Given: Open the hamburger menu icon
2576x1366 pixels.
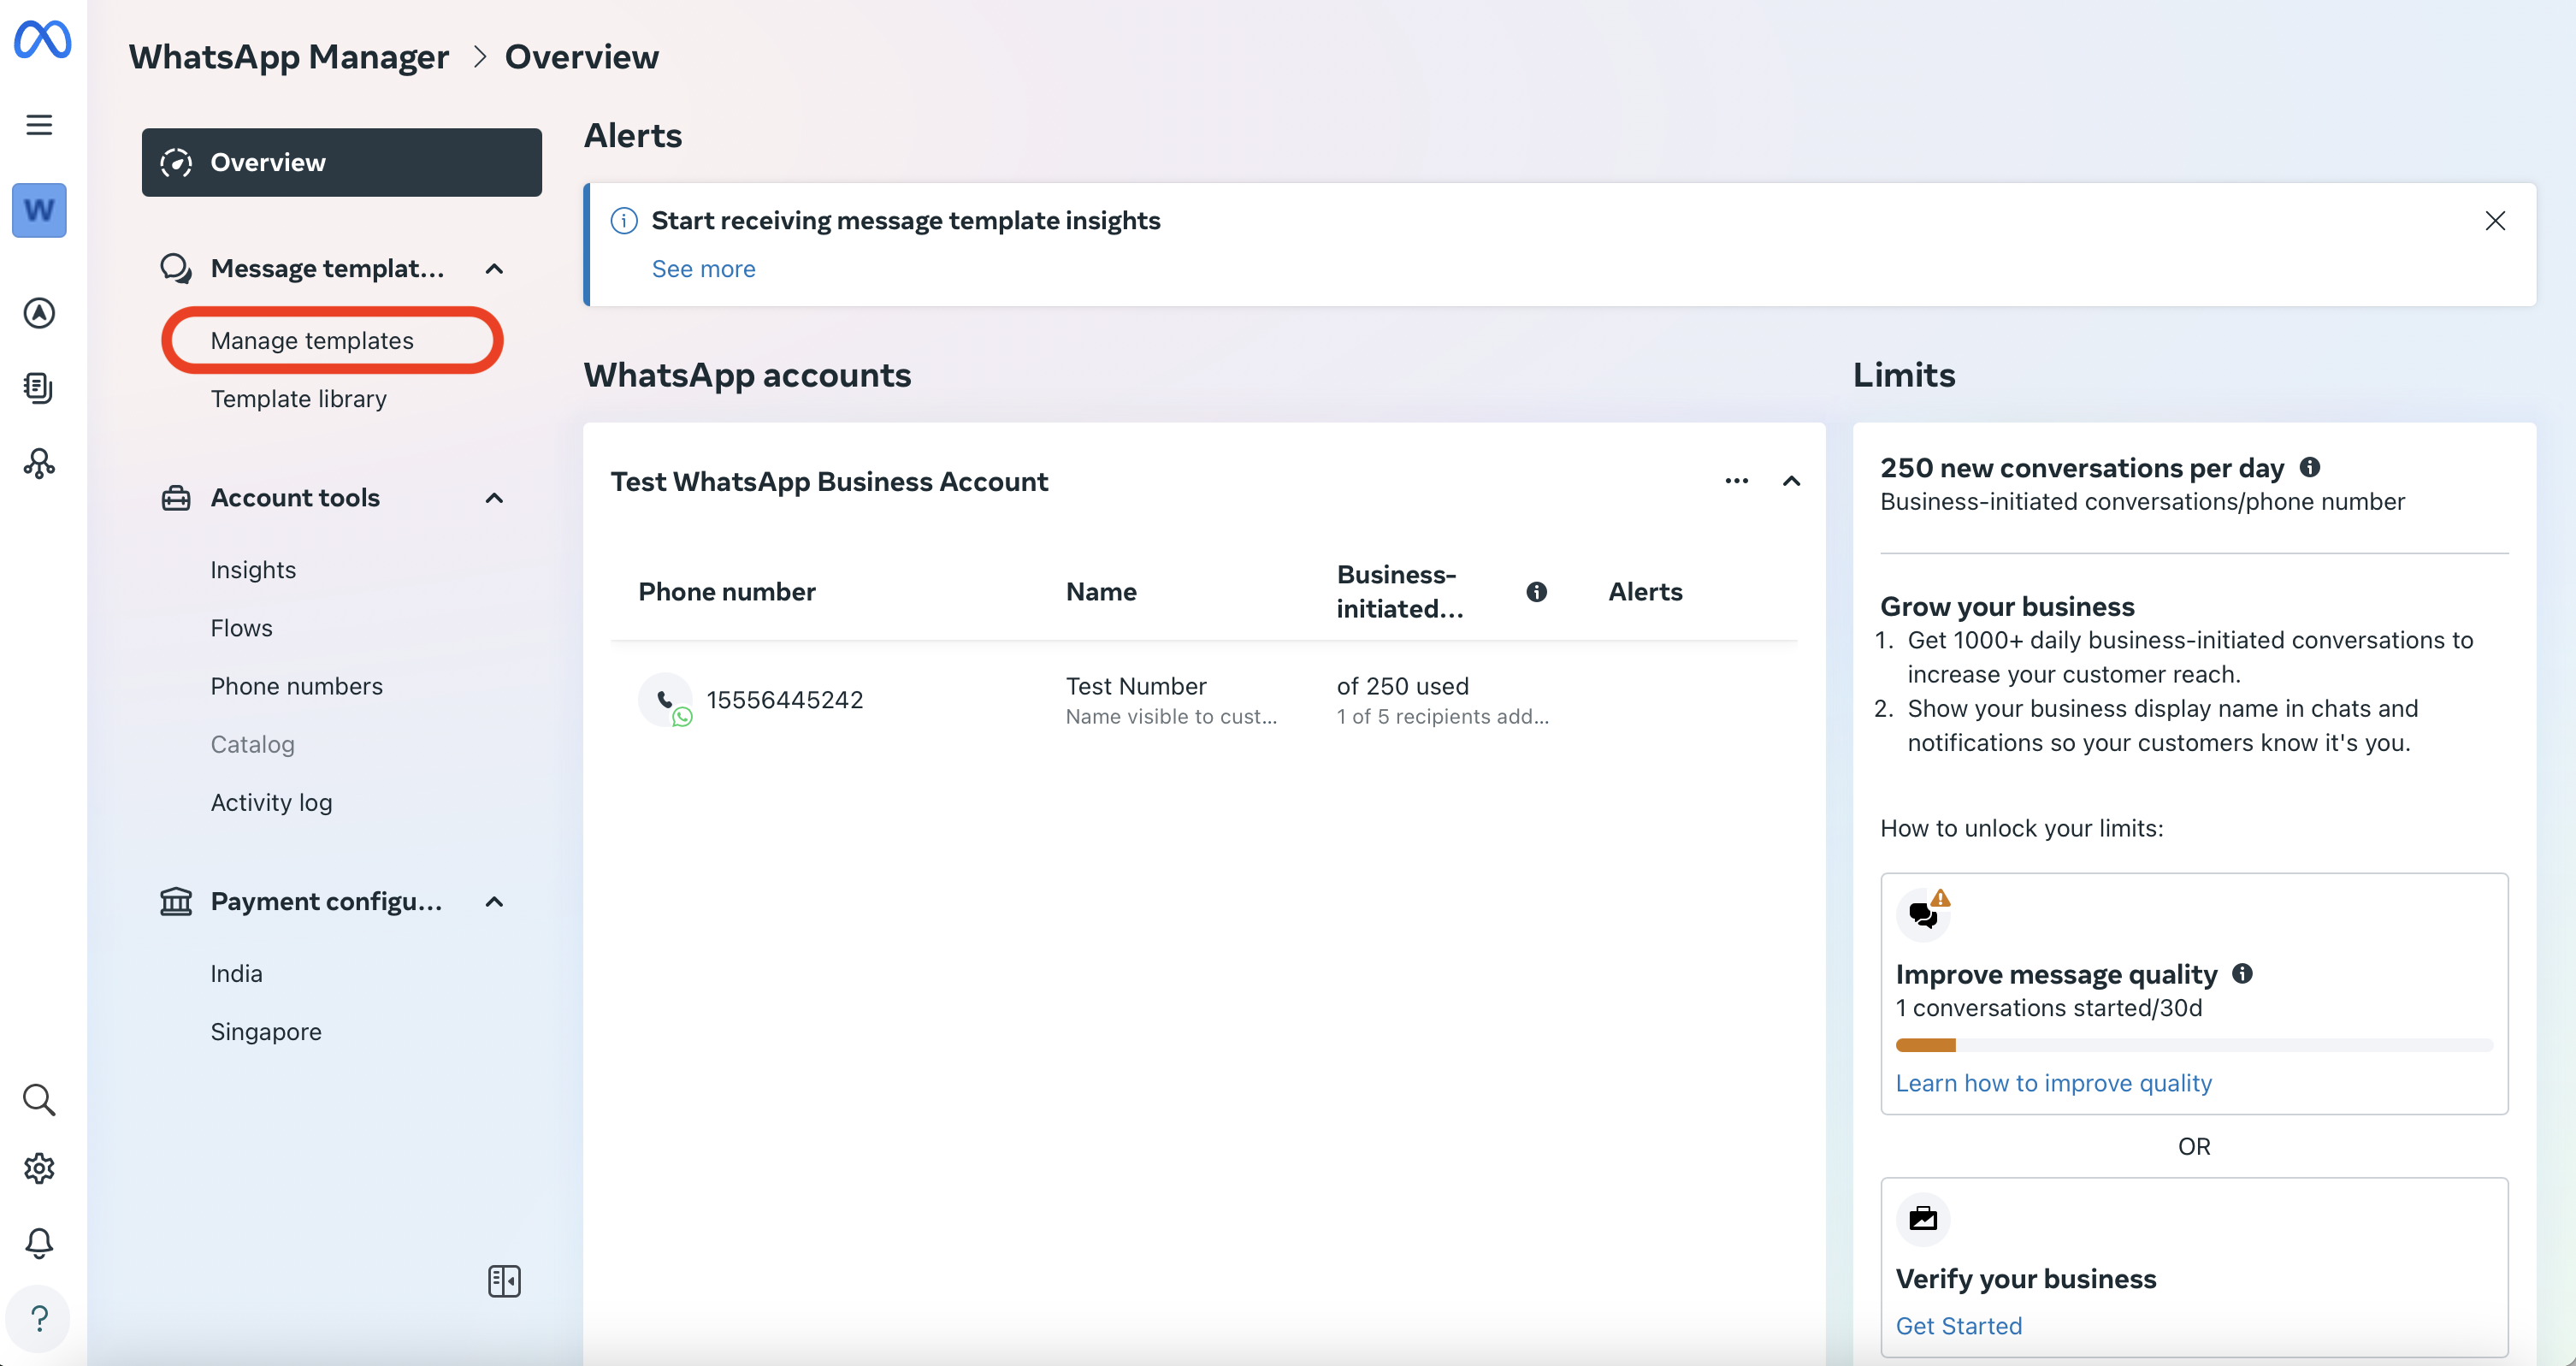Looking at the screenshot, I should coord(39,125).
